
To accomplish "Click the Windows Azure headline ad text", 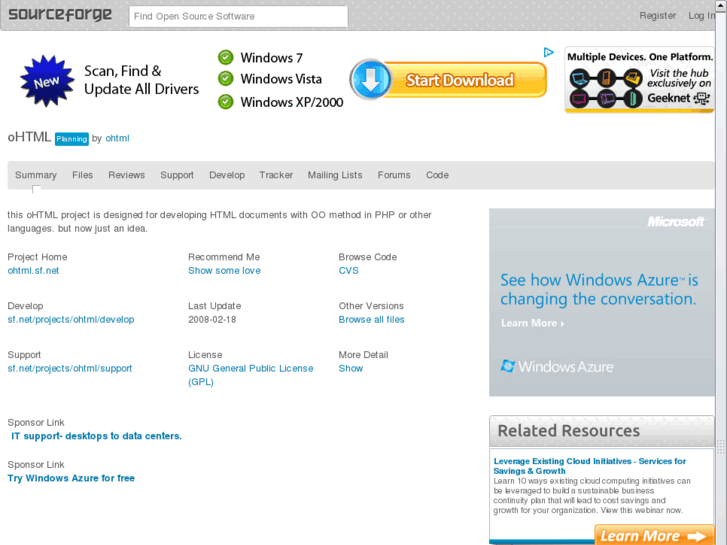I will (599, 289).
